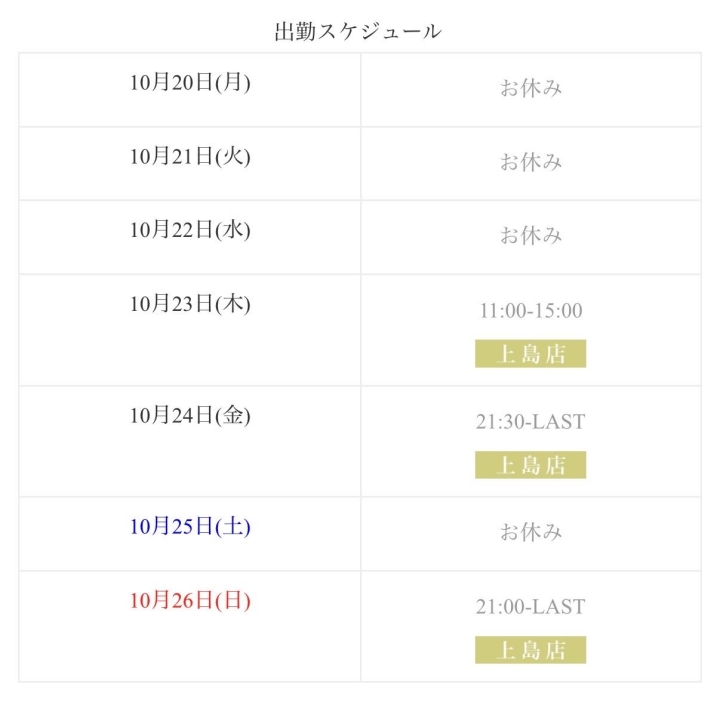Click the お休み status for 10月25日
The image size is (720, 709).
pyautogui.click(x=531, y=532)
